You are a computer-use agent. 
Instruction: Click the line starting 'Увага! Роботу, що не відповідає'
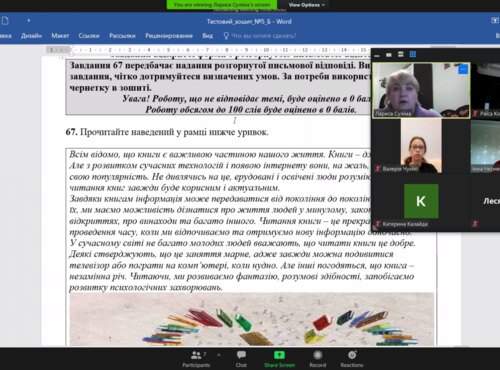click(x=247, y=99)
